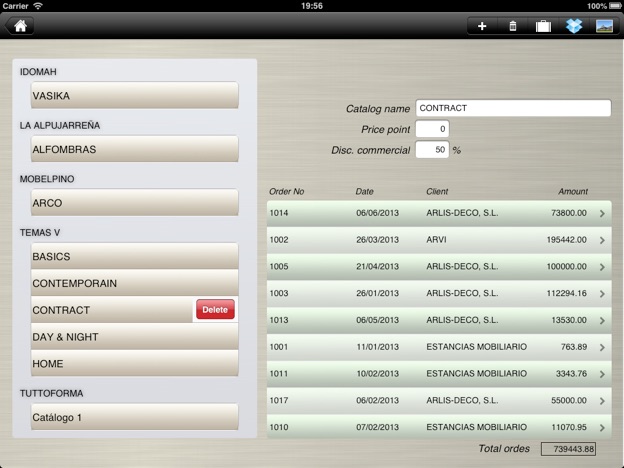Open the picture gallery icon
Screen dimensions: 624x468
[604, 26]
